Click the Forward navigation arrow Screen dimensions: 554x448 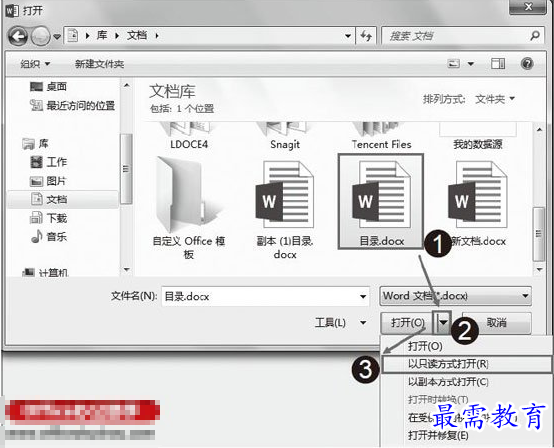(x=41, y=36)
